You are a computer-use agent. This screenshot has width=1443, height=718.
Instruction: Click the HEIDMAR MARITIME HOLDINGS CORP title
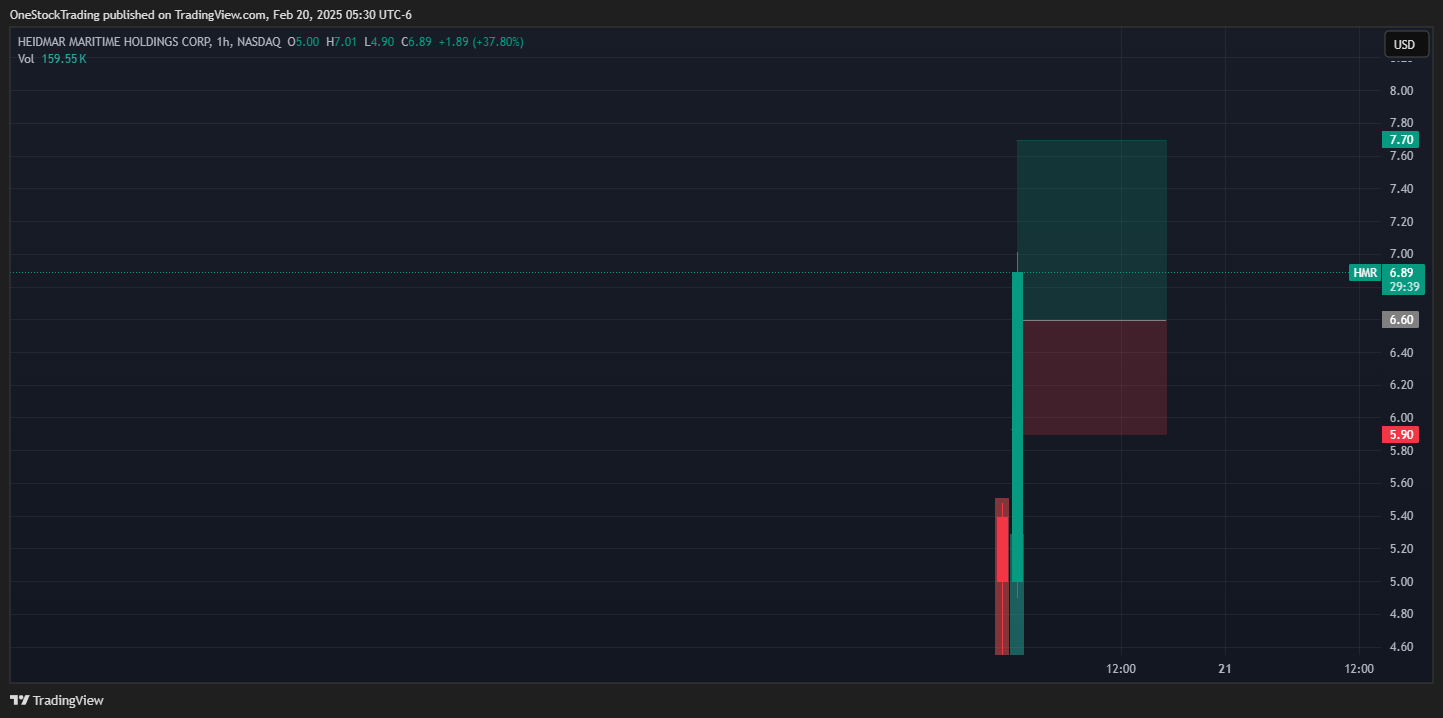113,42
